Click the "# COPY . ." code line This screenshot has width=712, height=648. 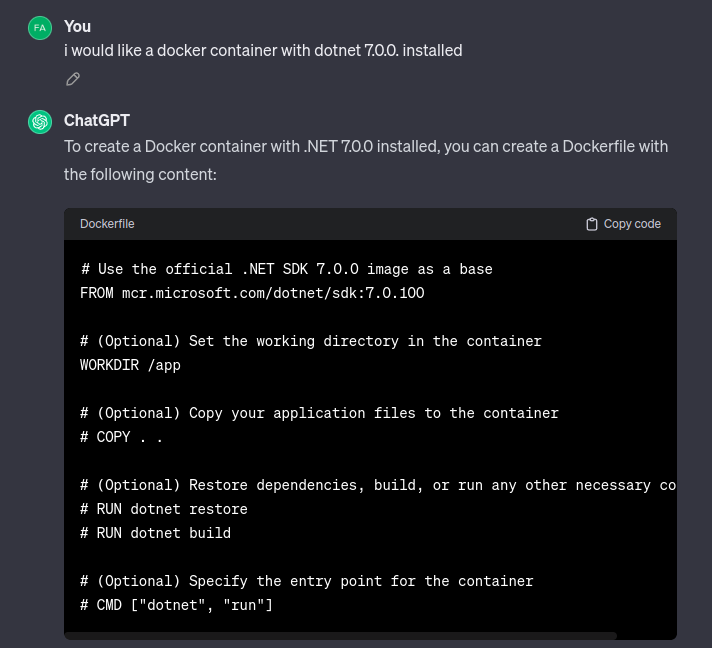pyautogui.click(x=121, y=437)
